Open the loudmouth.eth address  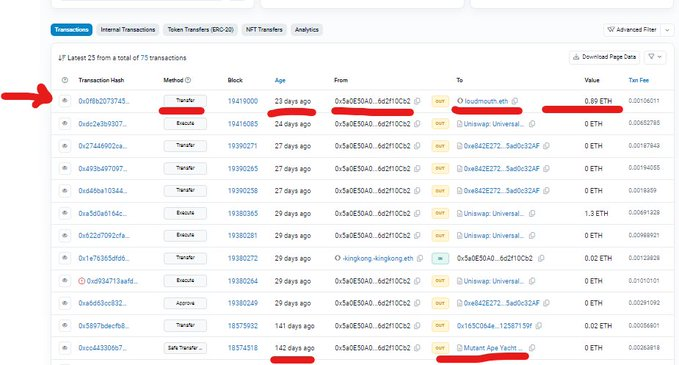click(x=486, y=101)
